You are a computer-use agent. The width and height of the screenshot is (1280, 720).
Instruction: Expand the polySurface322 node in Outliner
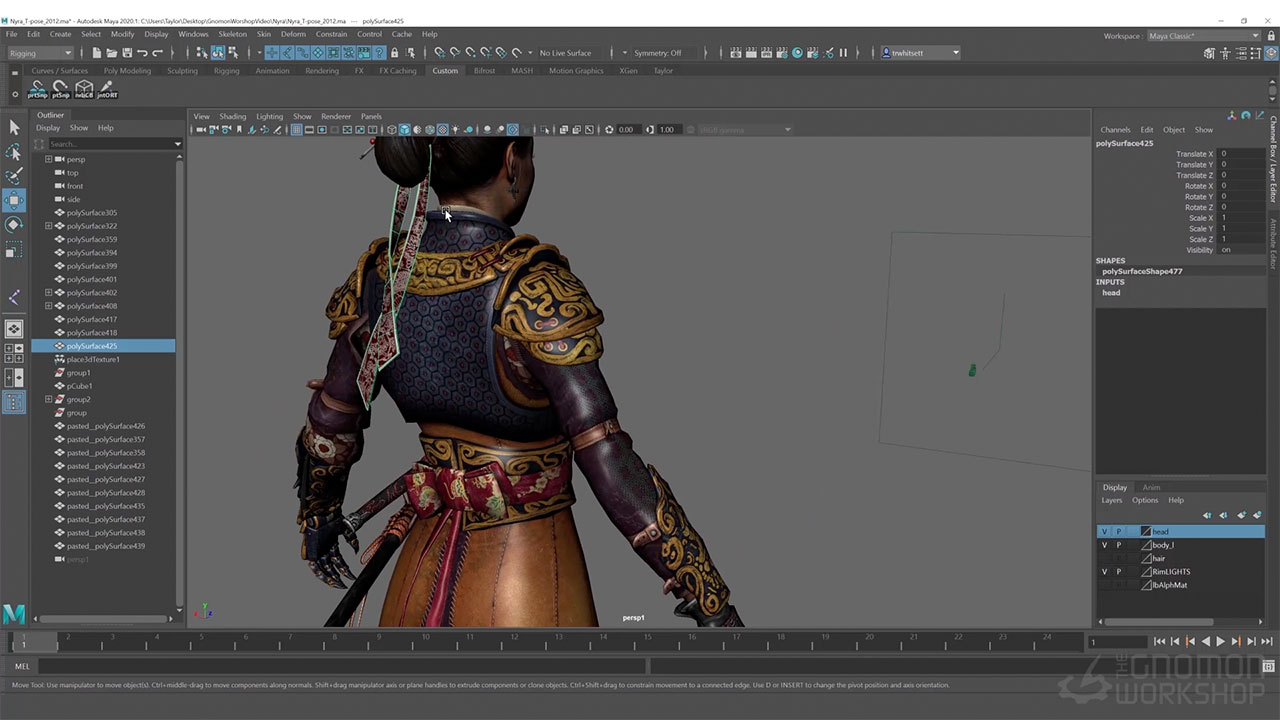click(48, 226)
